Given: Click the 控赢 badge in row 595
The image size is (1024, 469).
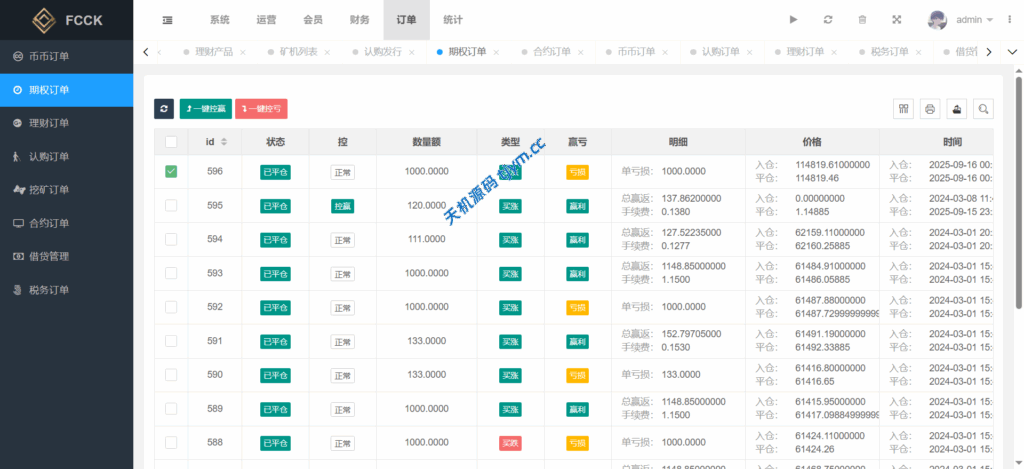Looking at the screenshot, I should (x=342, y=206).
